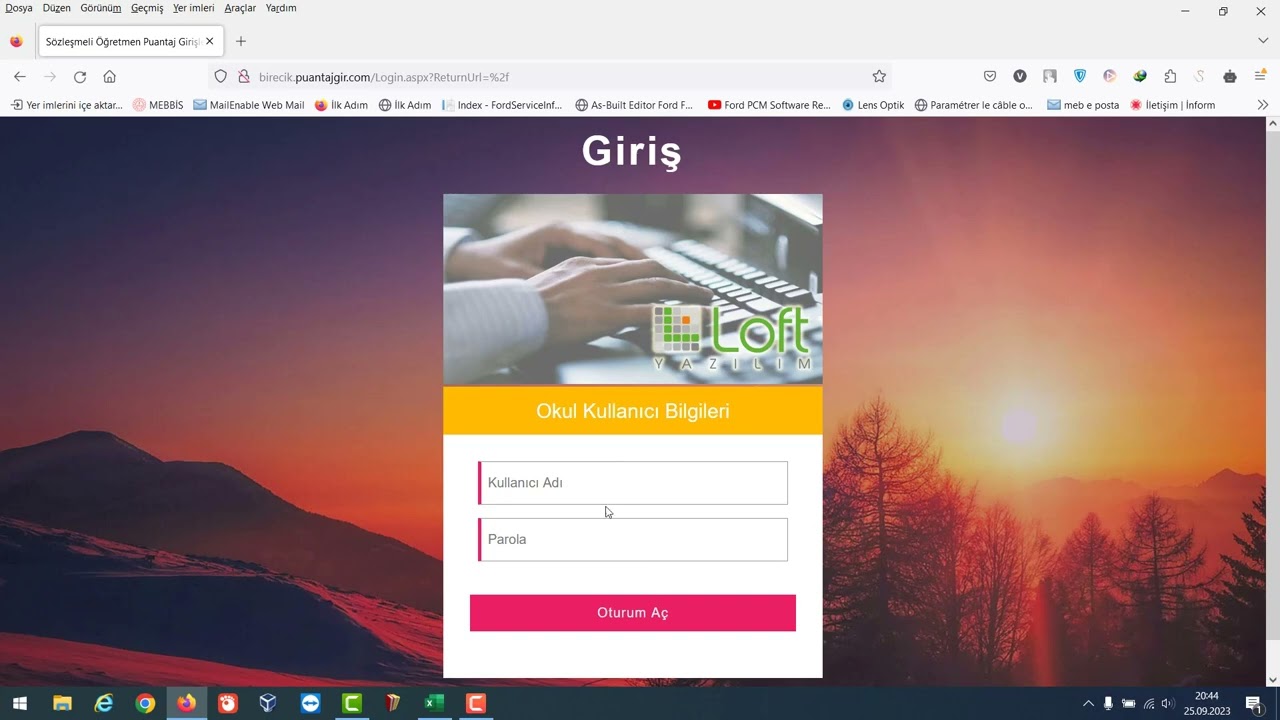The width and height of the screenshot is (1280, 720).
Task: Show site security lock information
Action: [x=243, y=77]
